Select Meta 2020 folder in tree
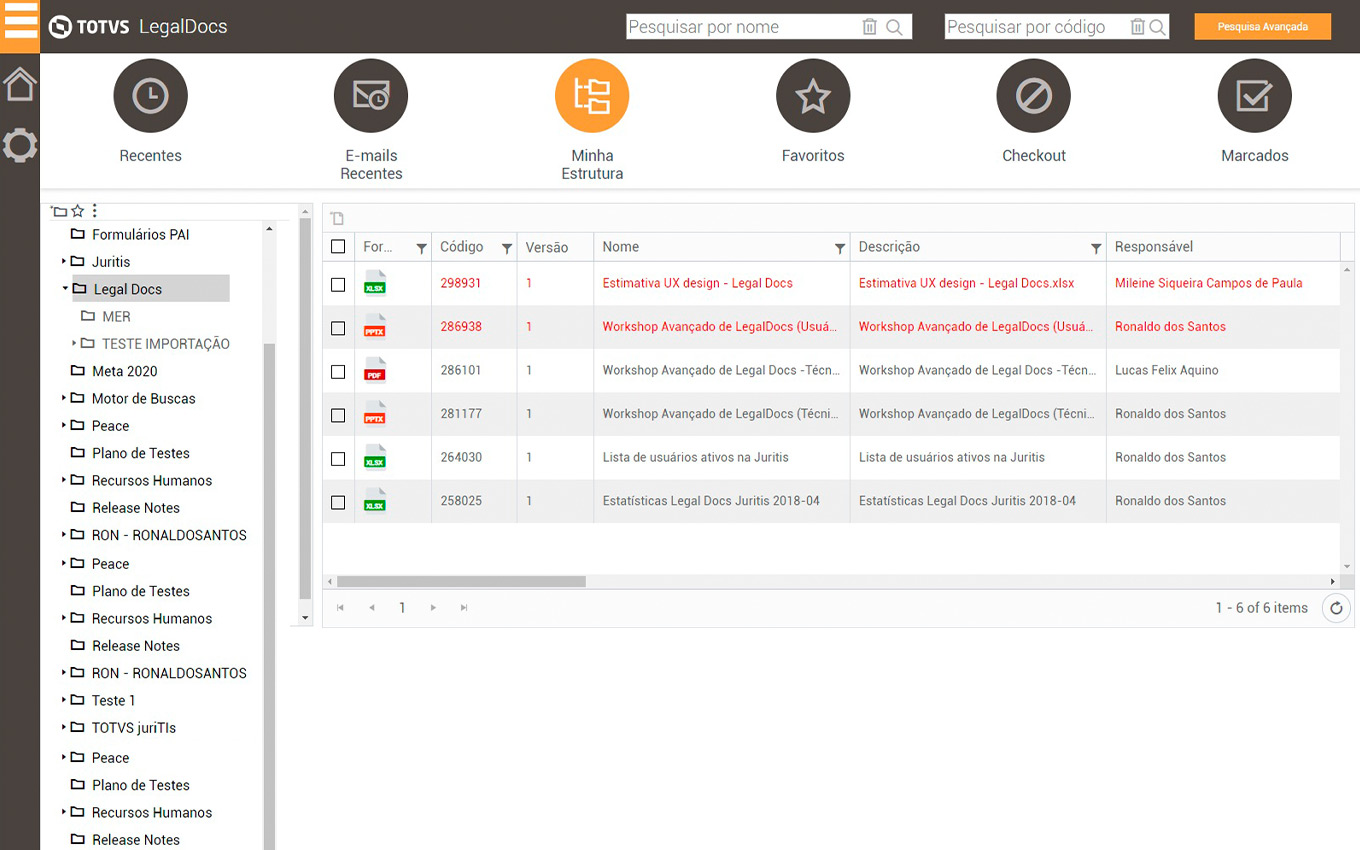This screenshot has height=850, width=1360. [x=124, y=371]
